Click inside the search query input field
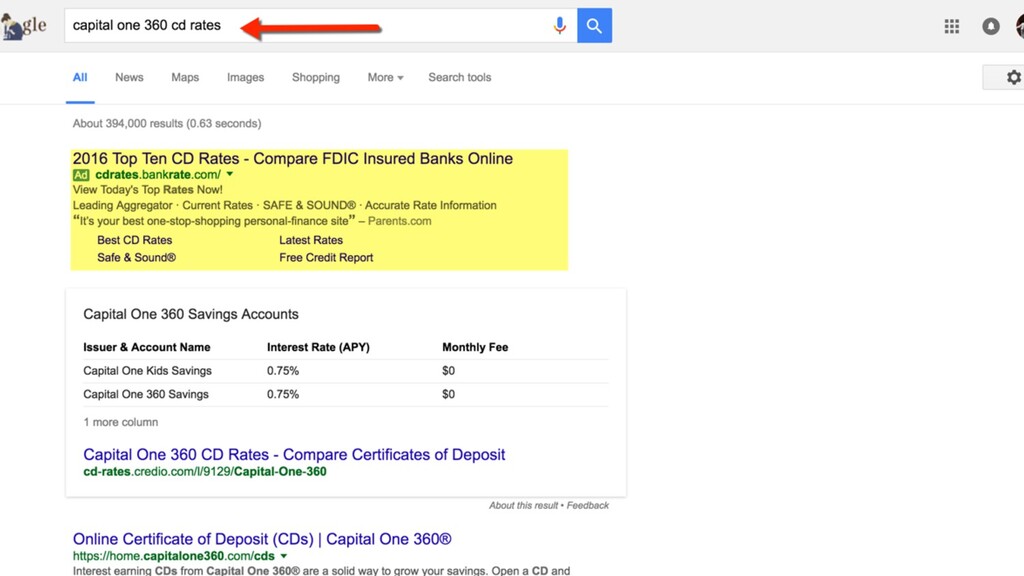The image size is (1024, 576). (307, 25)
